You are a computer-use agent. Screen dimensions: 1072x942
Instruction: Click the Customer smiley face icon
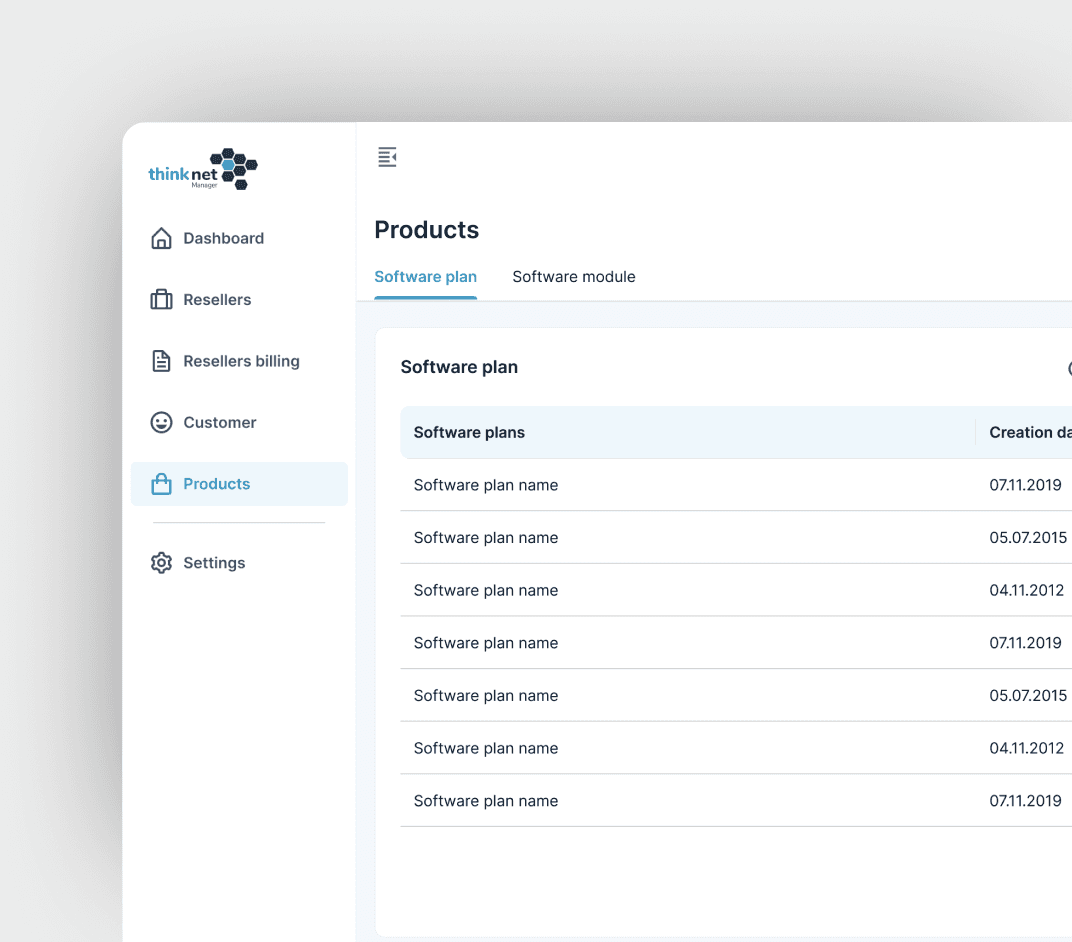coord(161,422)
